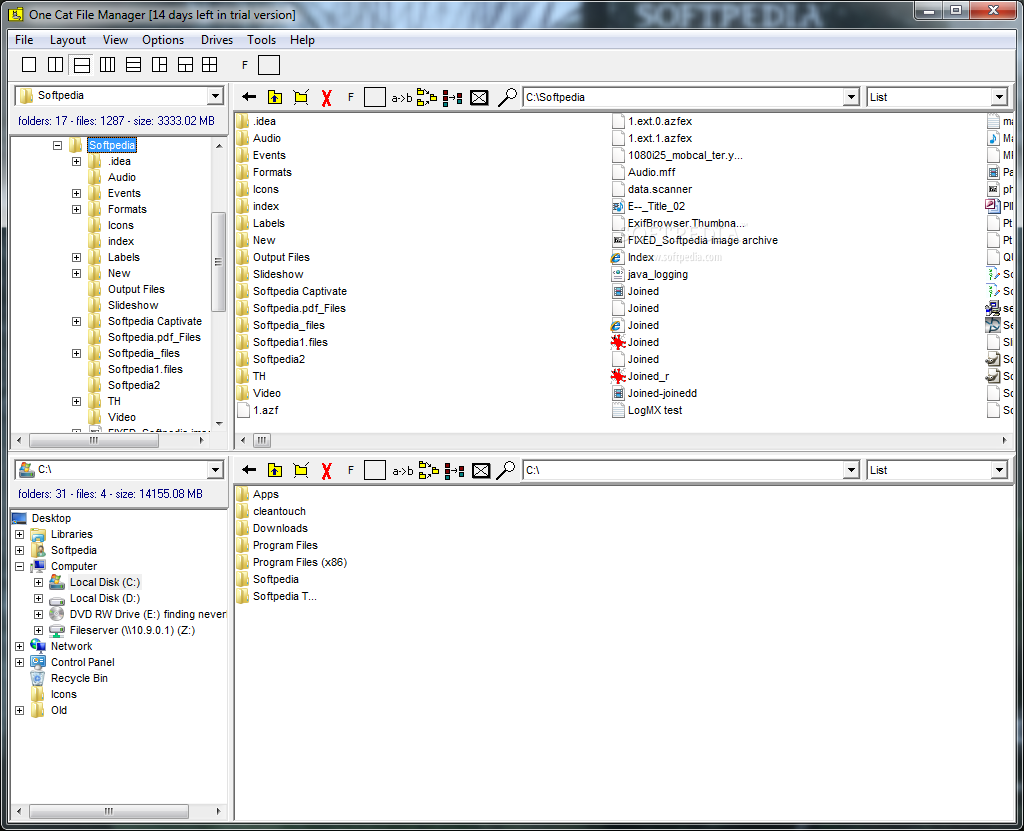Select the layout icon with one left and two right panes
The height and width of the screenshot is (831, 1024).
point(159,65)
